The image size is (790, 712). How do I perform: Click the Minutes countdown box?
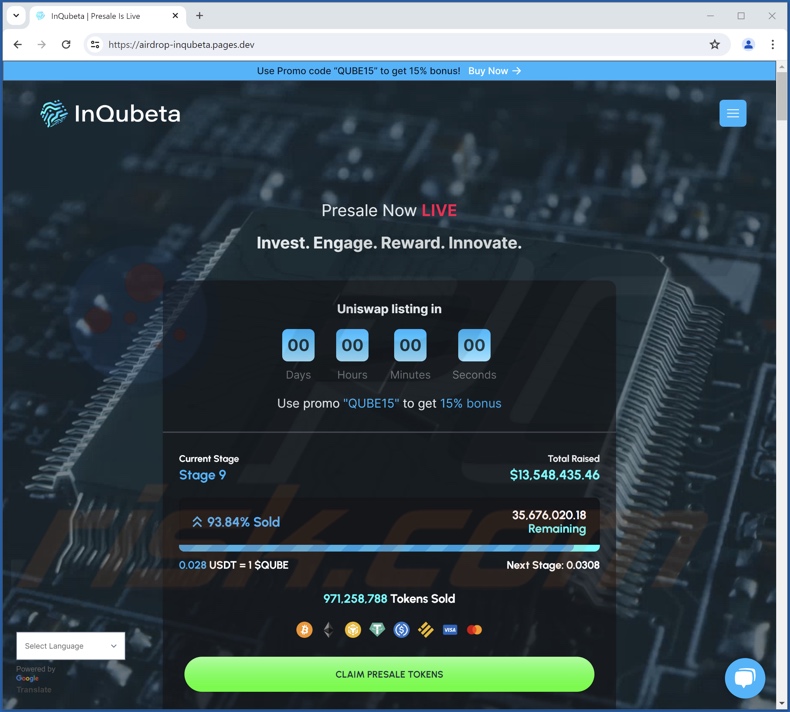[410, 345]
